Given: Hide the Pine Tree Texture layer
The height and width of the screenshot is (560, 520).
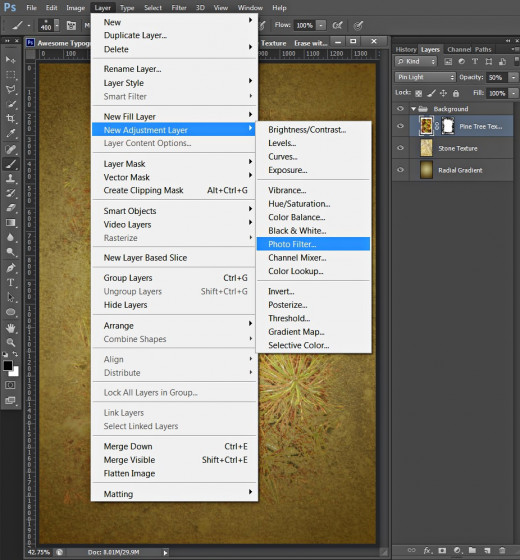Looking at the screenshot, I should 400,126.
